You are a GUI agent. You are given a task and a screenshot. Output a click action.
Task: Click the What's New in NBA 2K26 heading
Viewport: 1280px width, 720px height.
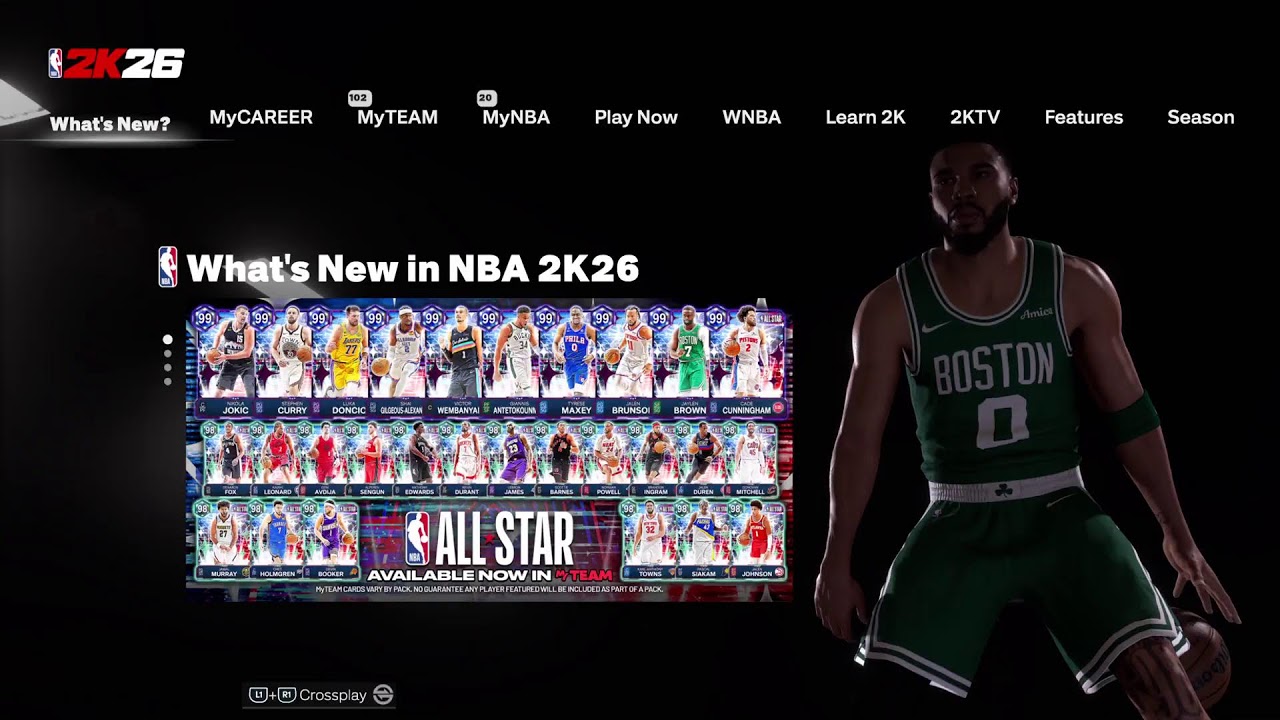click(x=412, y=268)
